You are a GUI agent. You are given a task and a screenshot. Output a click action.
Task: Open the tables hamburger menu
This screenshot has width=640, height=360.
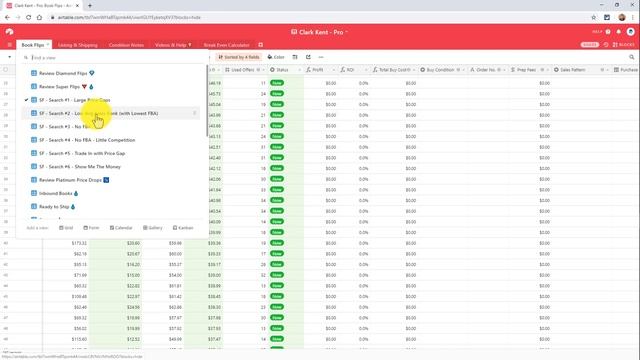coord(9,45)
